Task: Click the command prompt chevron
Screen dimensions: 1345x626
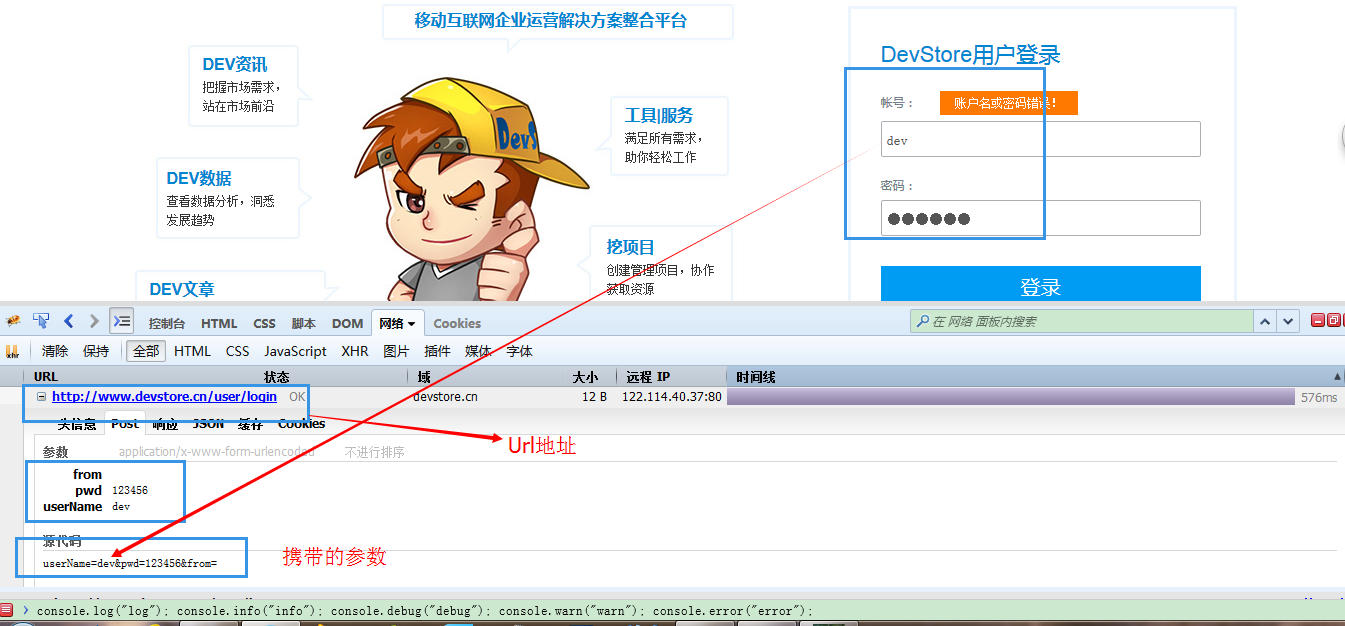Action: [26, 610]
